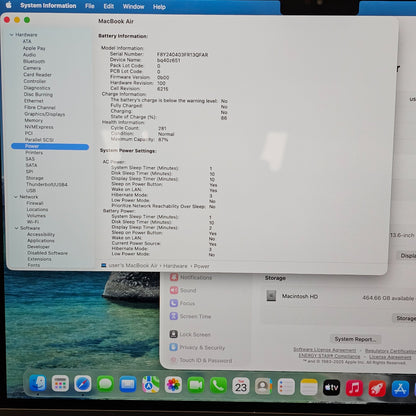416x416 pixels.
Task: Collapse the Network section in sidebar
Action: [x=16, y=197]
